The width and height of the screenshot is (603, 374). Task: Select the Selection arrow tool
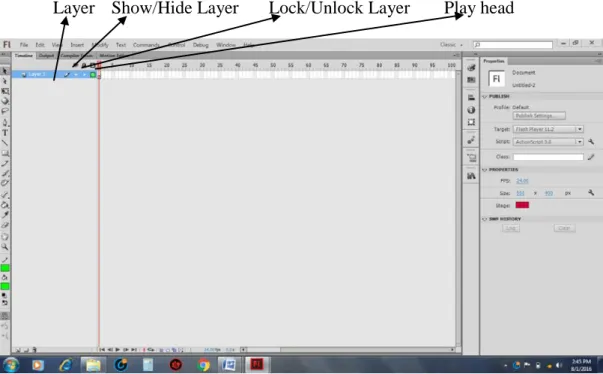coord(5,71)
